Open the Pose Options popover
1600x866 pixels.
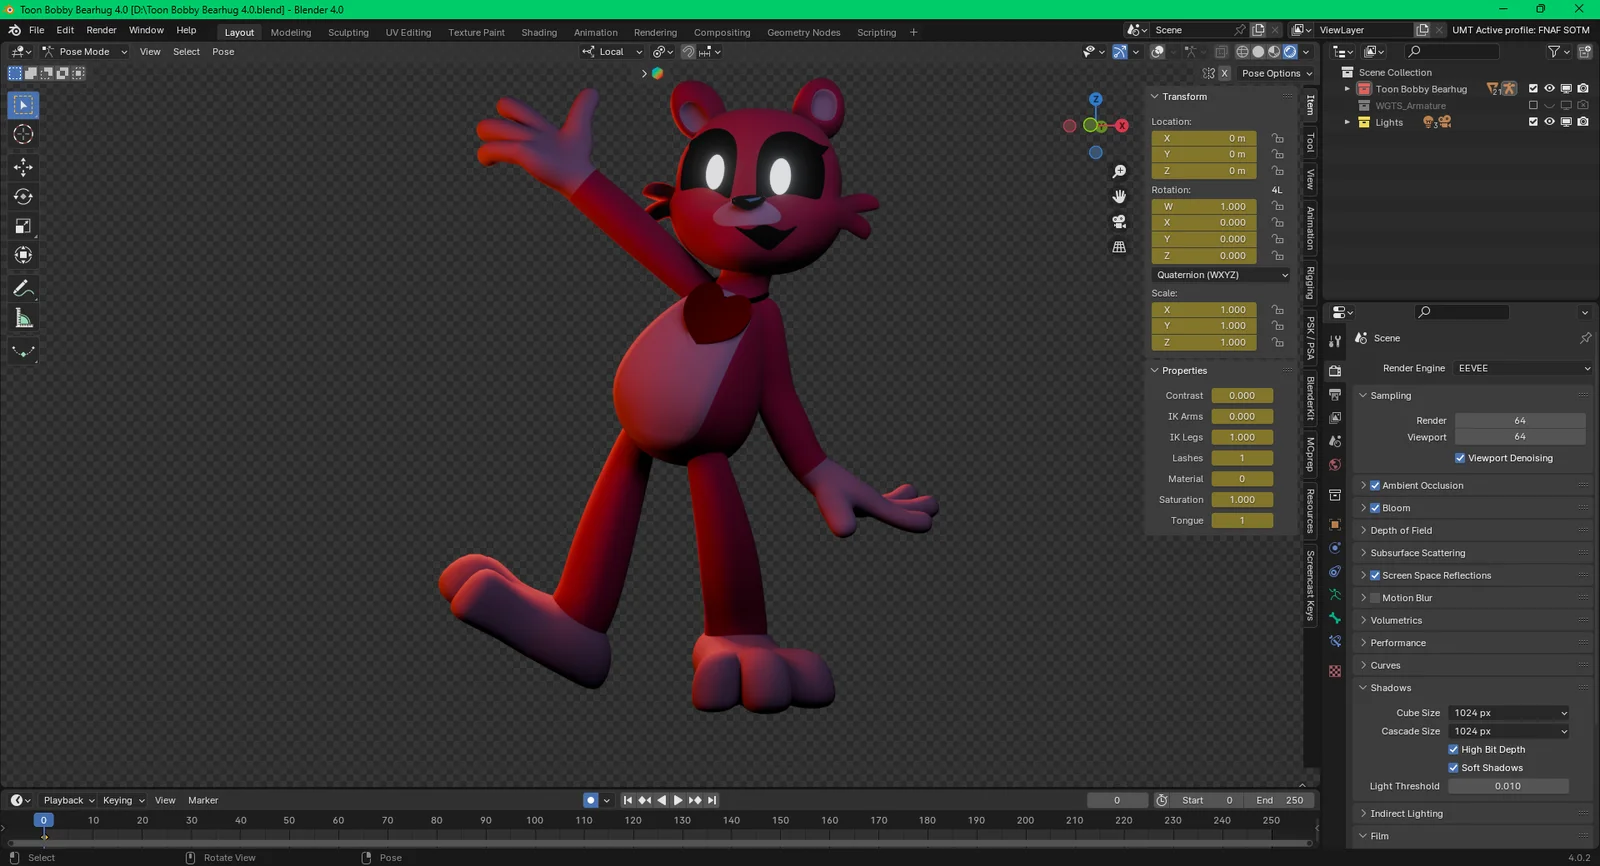[x=1276, y=73]
